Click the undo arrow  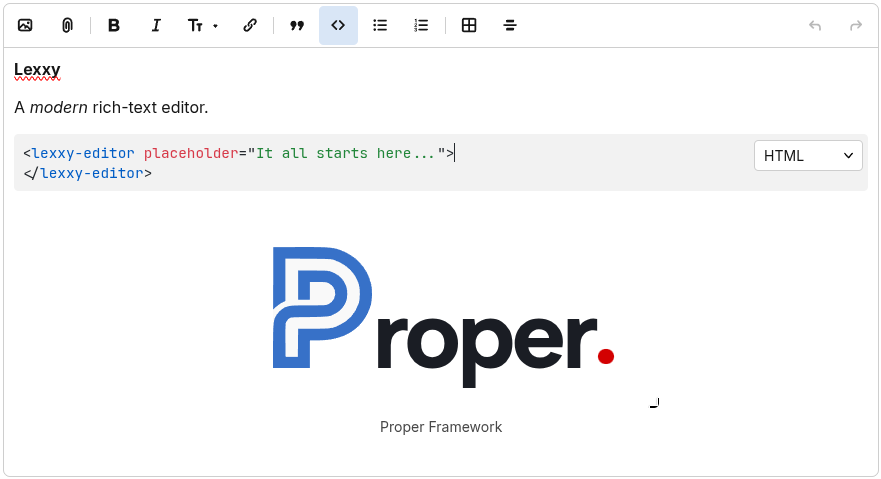(815, 25)
